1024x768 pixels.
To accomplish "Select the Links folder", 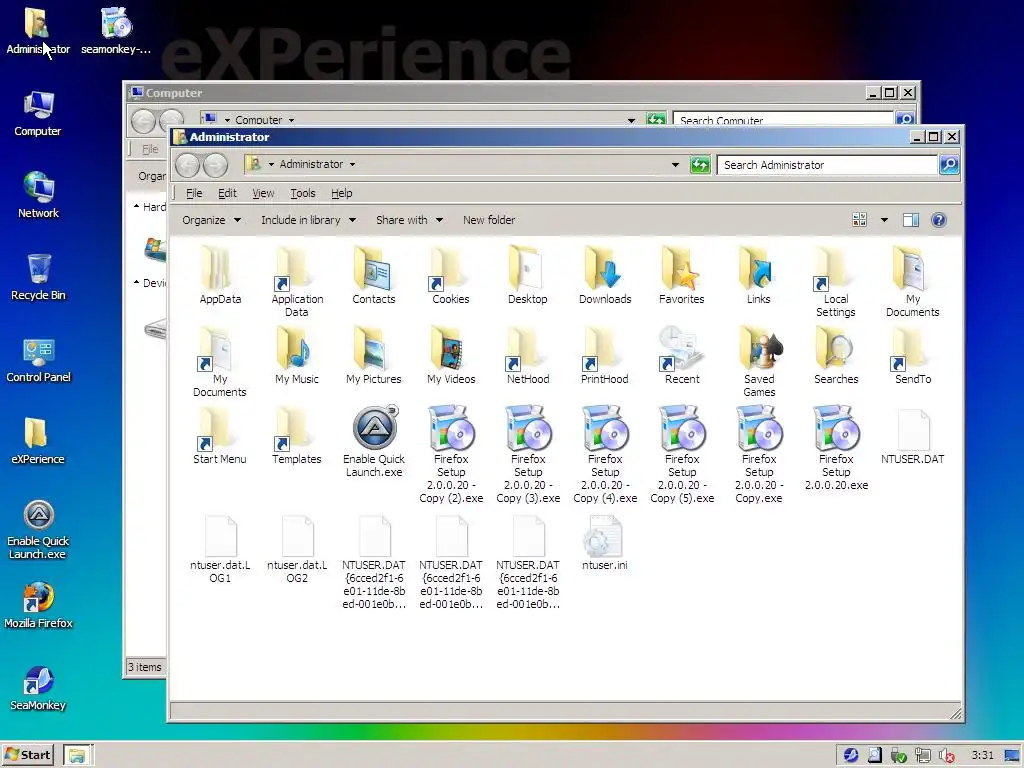I will tap(759, 276).
